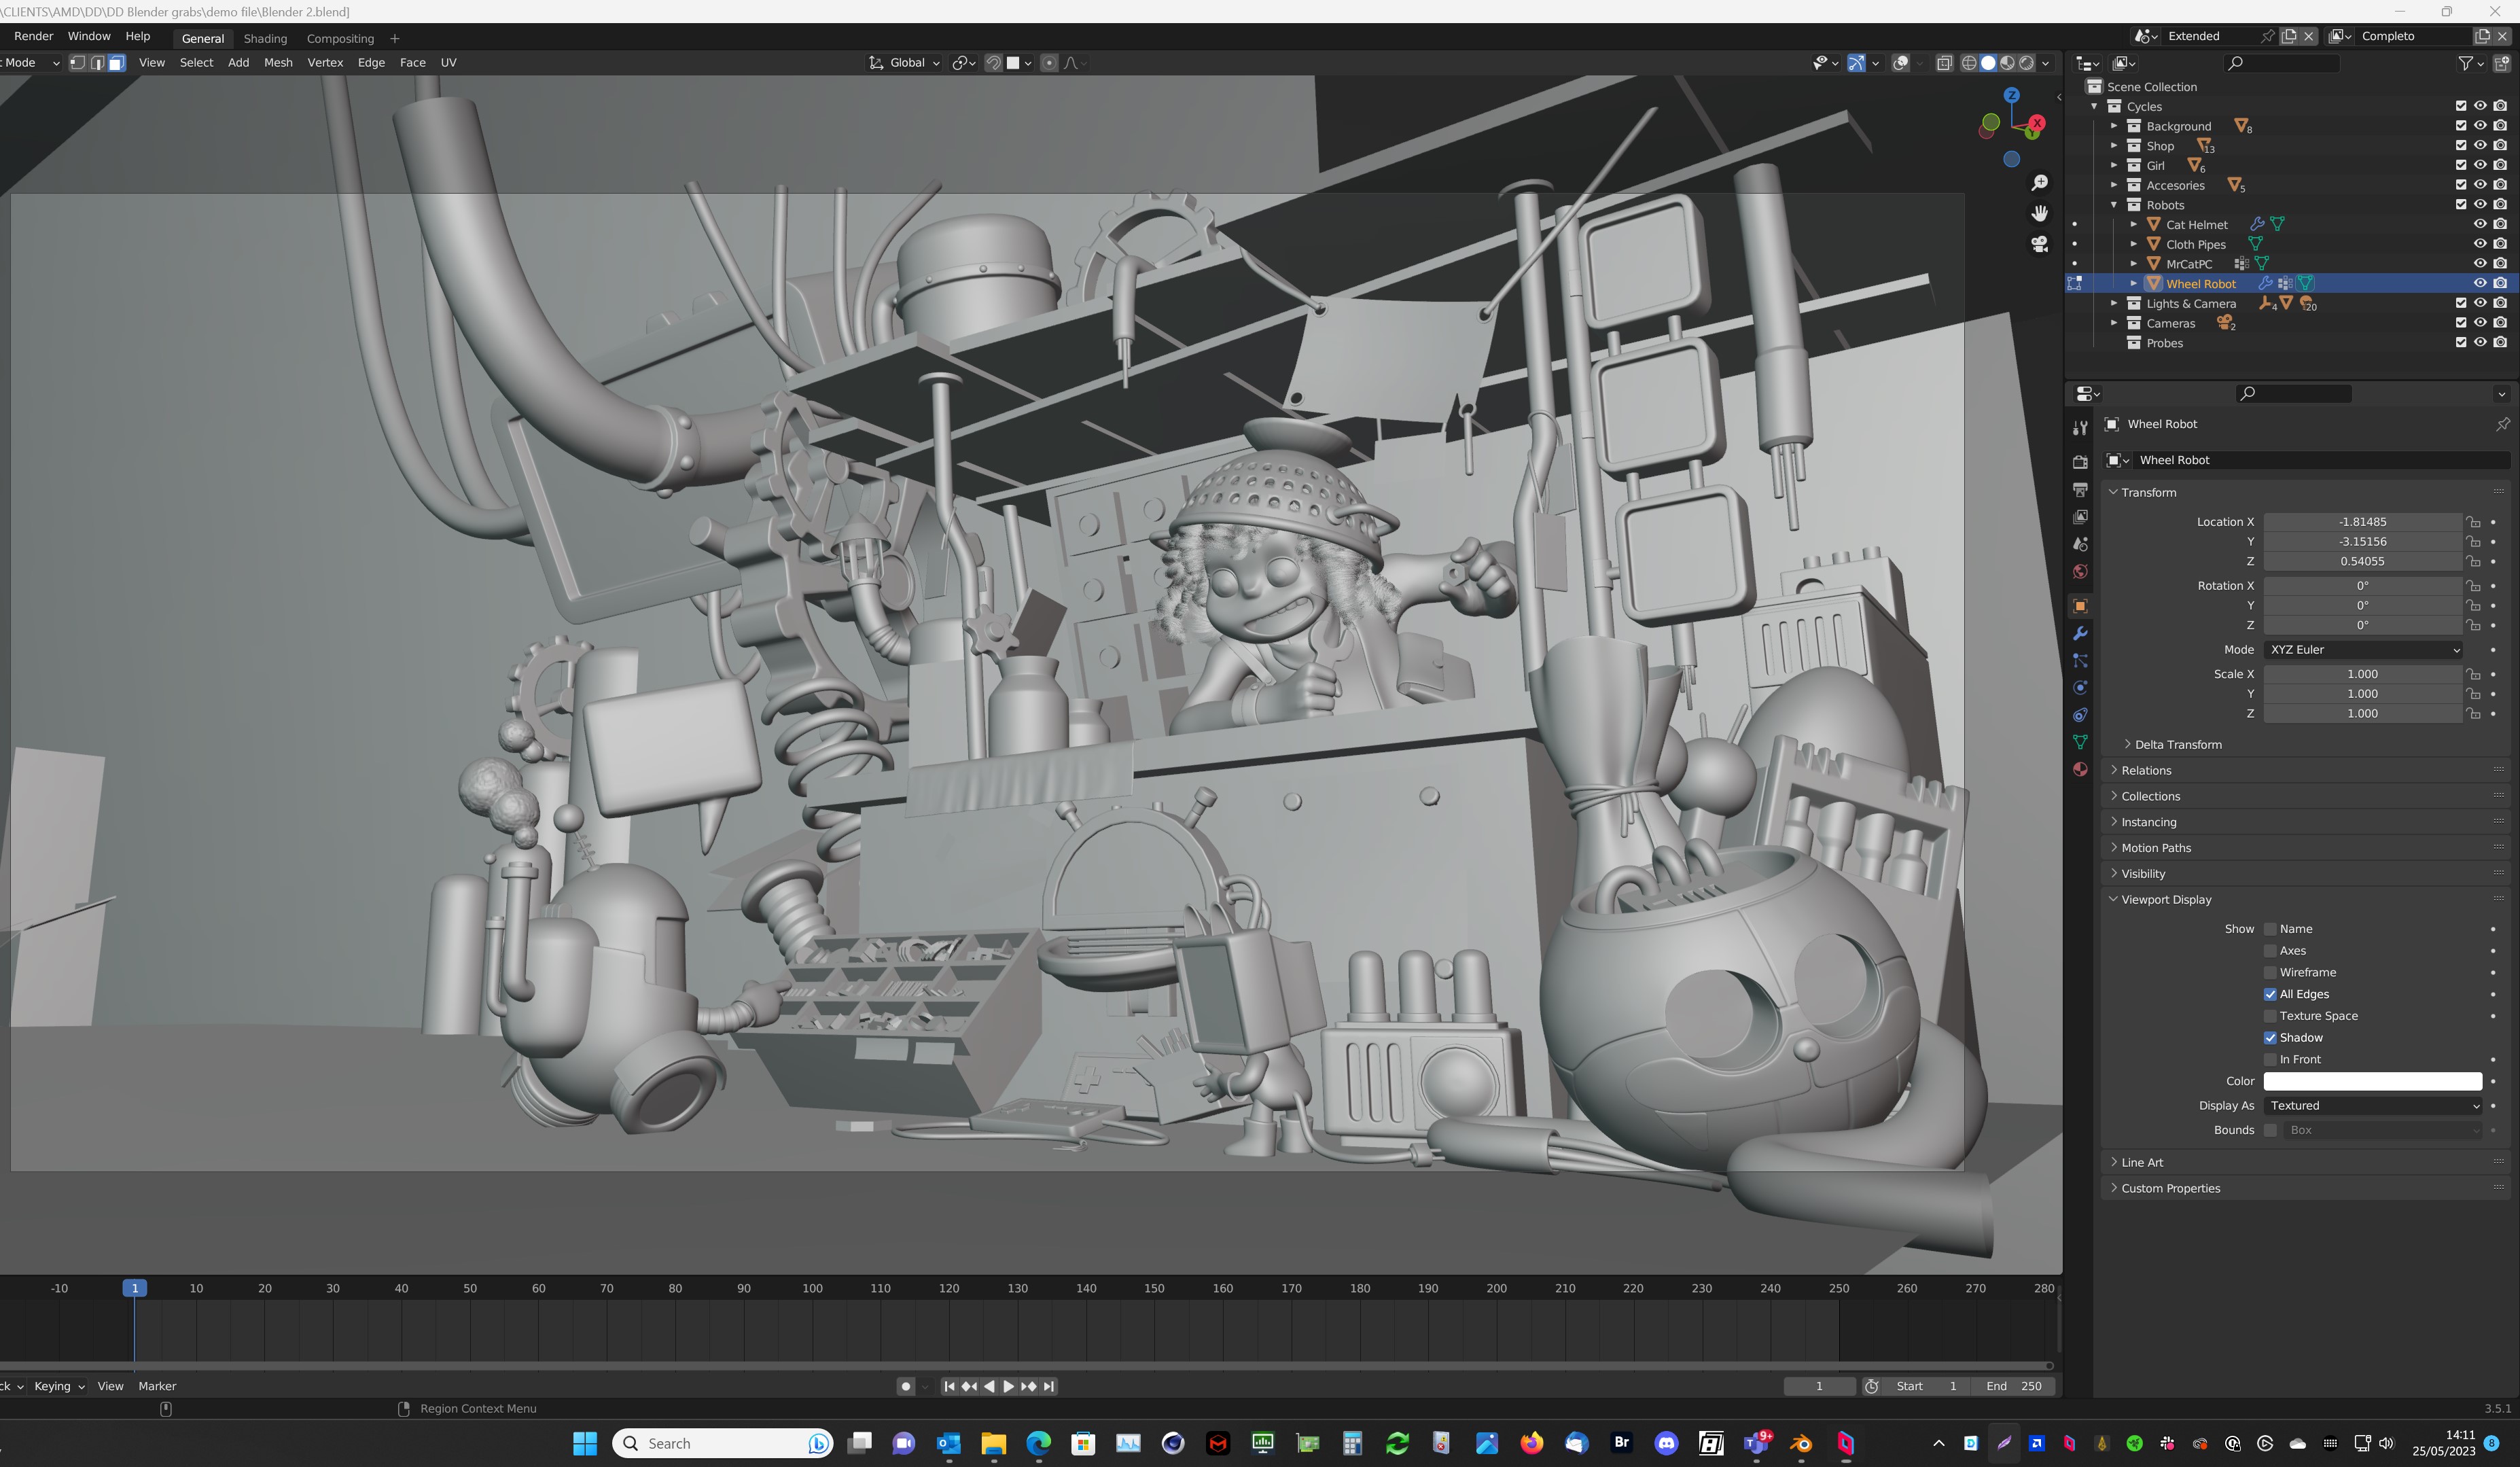The image size is (2520, 1467).
Task: Open the Object Constraints properties tab
Action: pyautogui.click(x=2080, y=715)
